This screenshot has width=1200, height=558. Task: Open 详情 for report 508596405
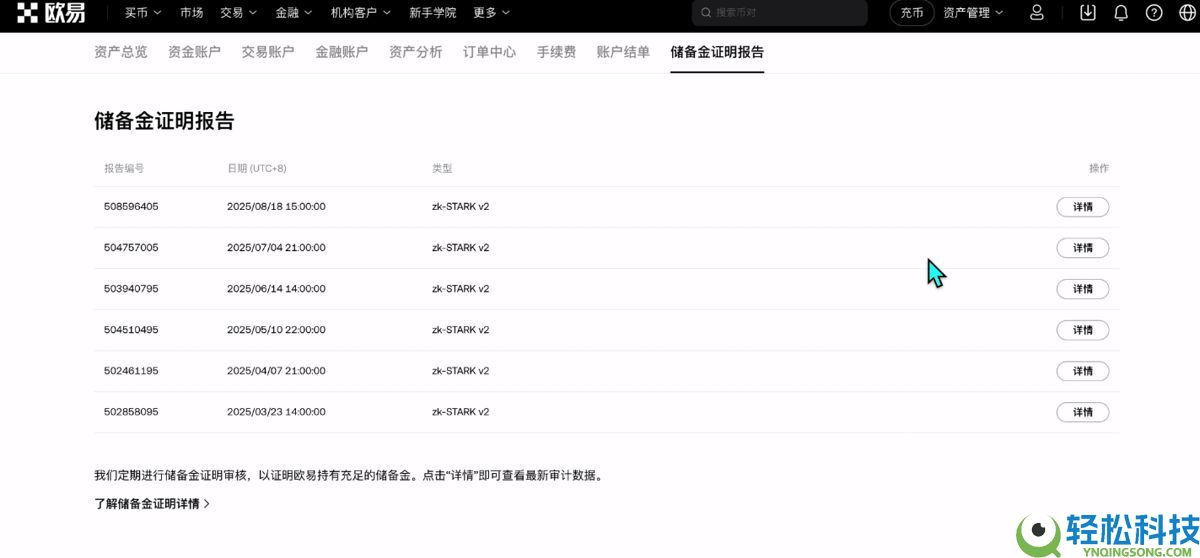pos(1083,207)
